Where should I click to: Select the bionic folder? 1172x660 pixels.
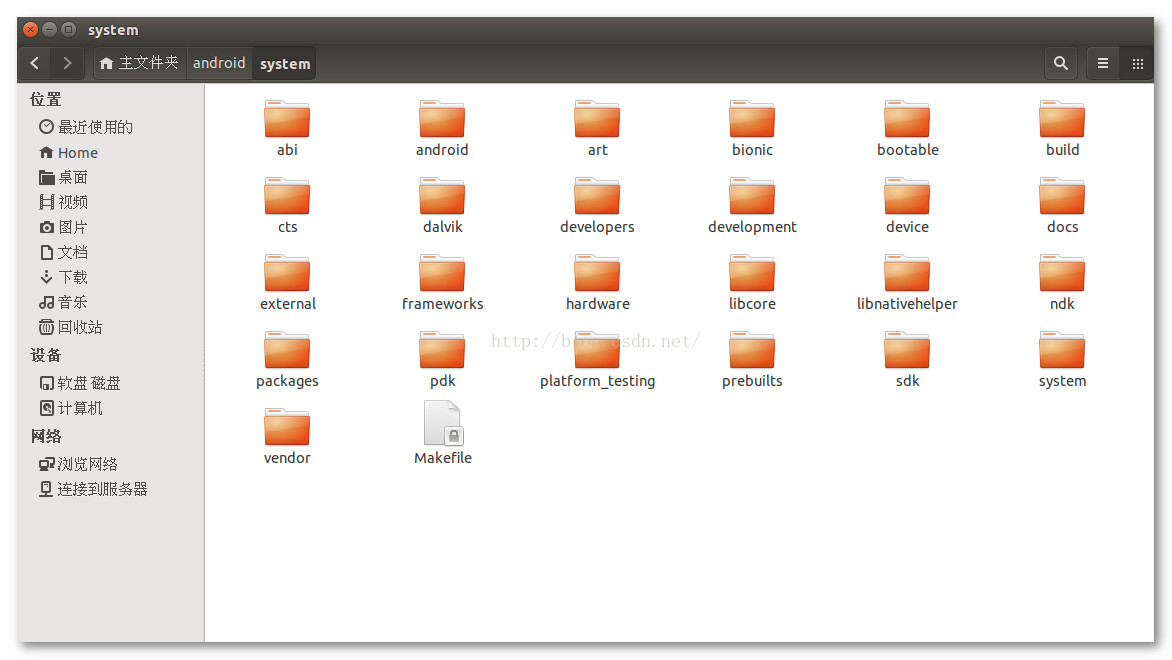752,129
